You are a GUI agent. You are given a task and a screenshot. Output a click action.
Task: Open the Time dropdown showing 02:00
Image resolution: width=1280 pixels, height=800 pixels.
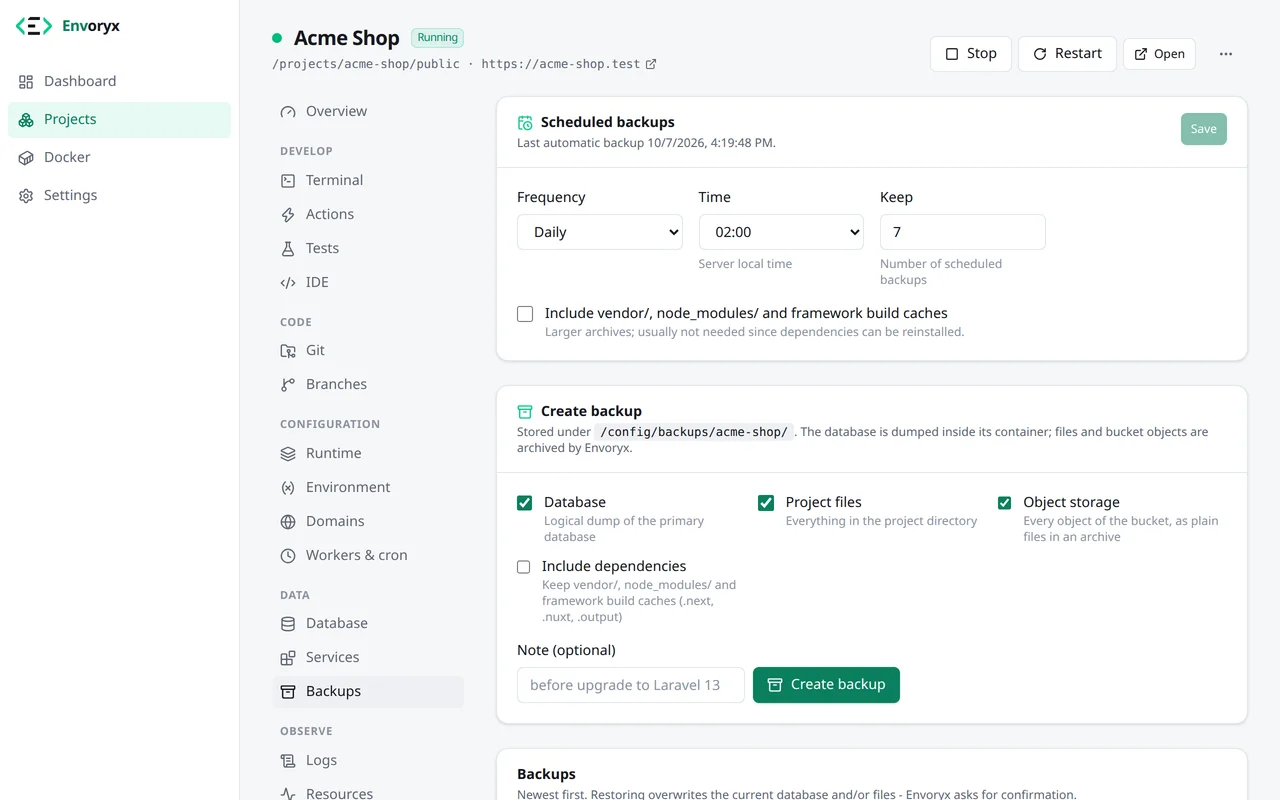coord(781,232)
